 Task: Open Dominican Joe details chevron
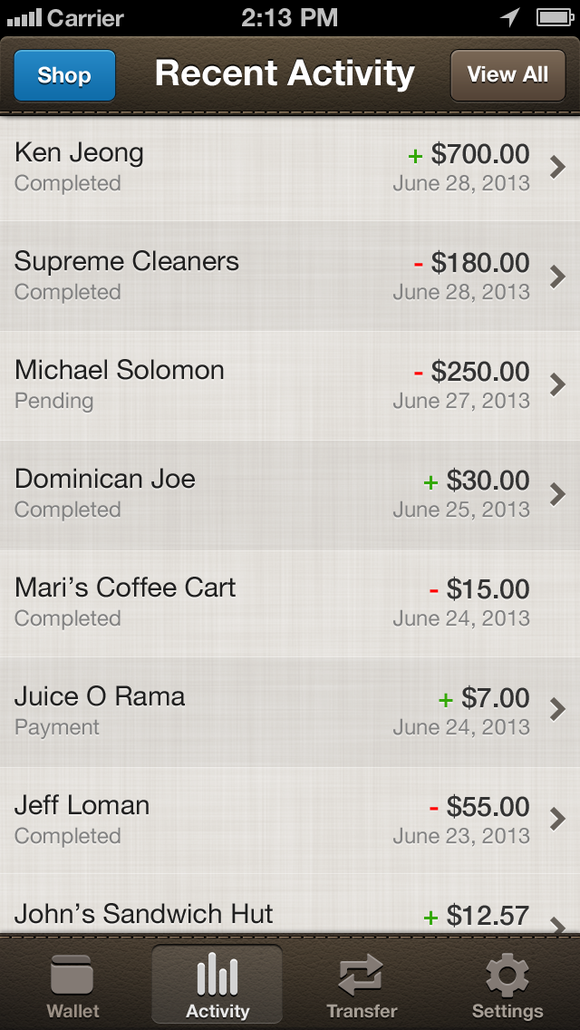558,494
